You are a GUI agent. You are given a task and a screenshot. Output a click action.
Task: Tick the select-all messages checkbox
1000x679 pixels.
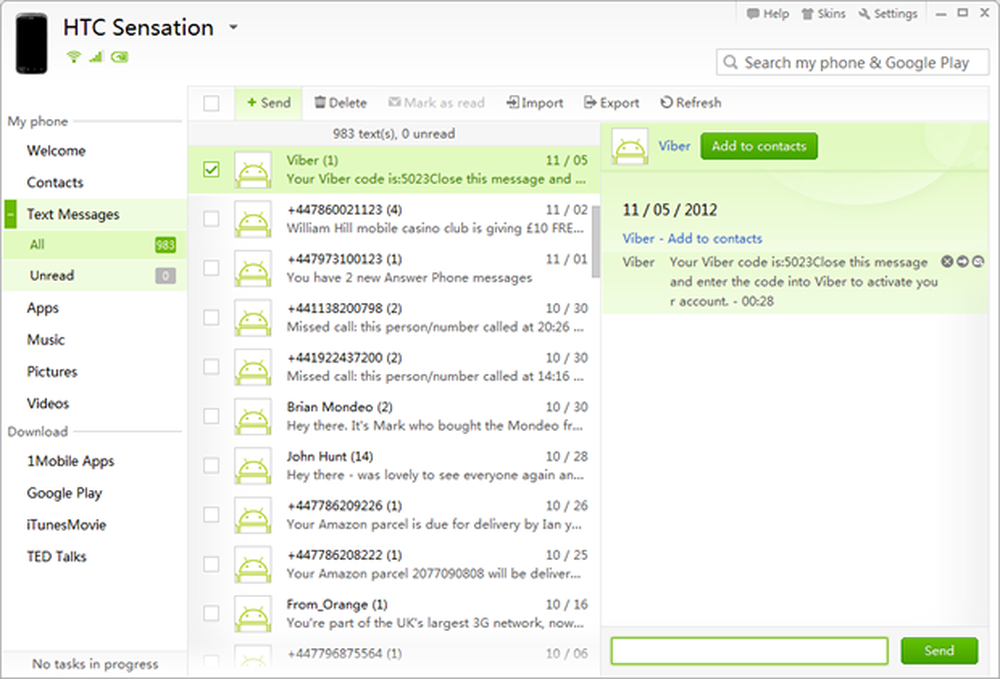click(x=211, y=103)
